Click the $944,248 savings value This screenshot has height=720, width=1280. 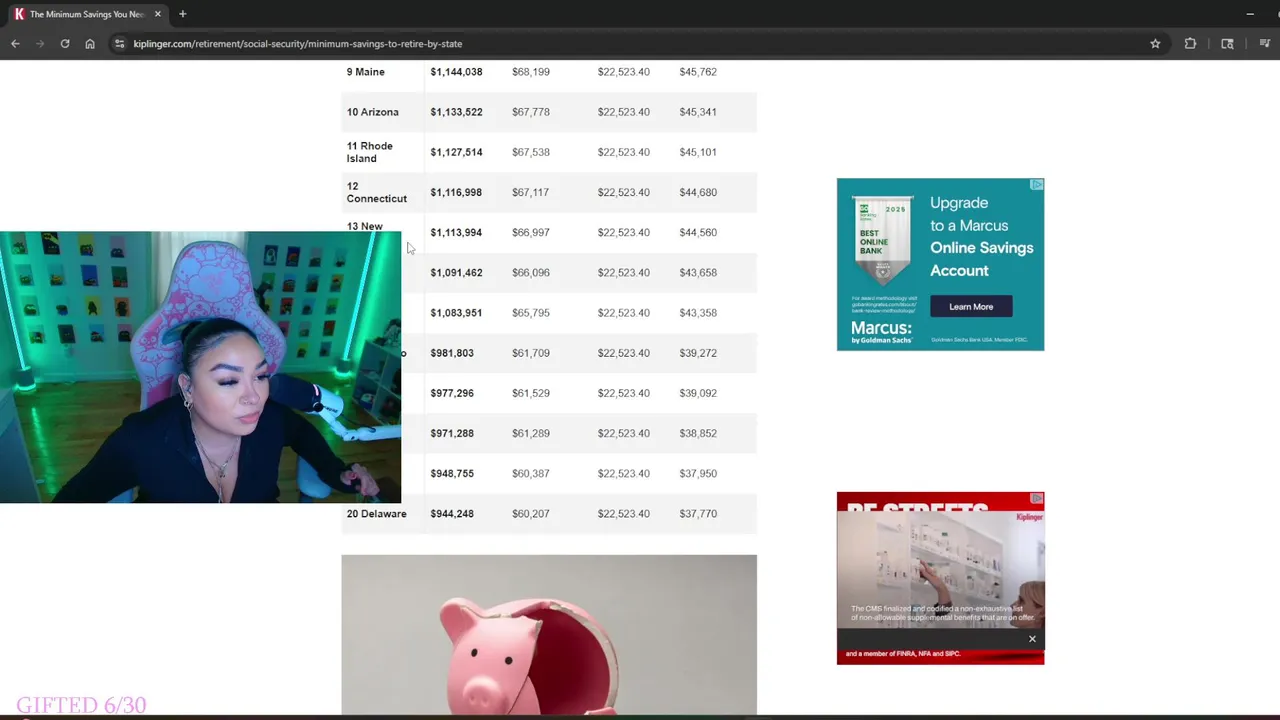point(452,514)
